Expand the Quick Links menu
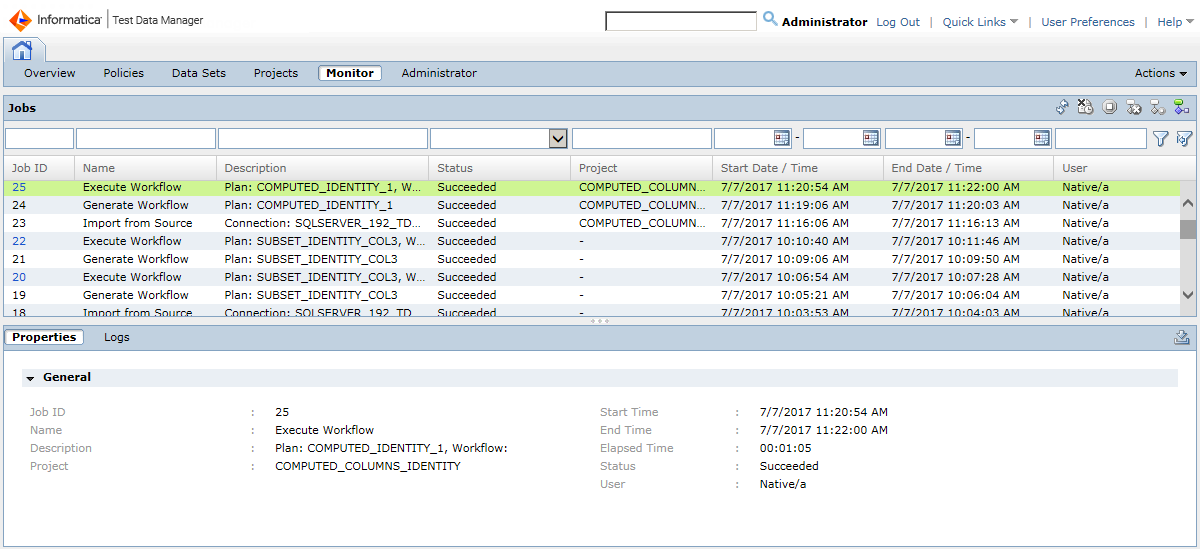The width and height of the screenshot is (1200, 549). click(x=980, y=22)
